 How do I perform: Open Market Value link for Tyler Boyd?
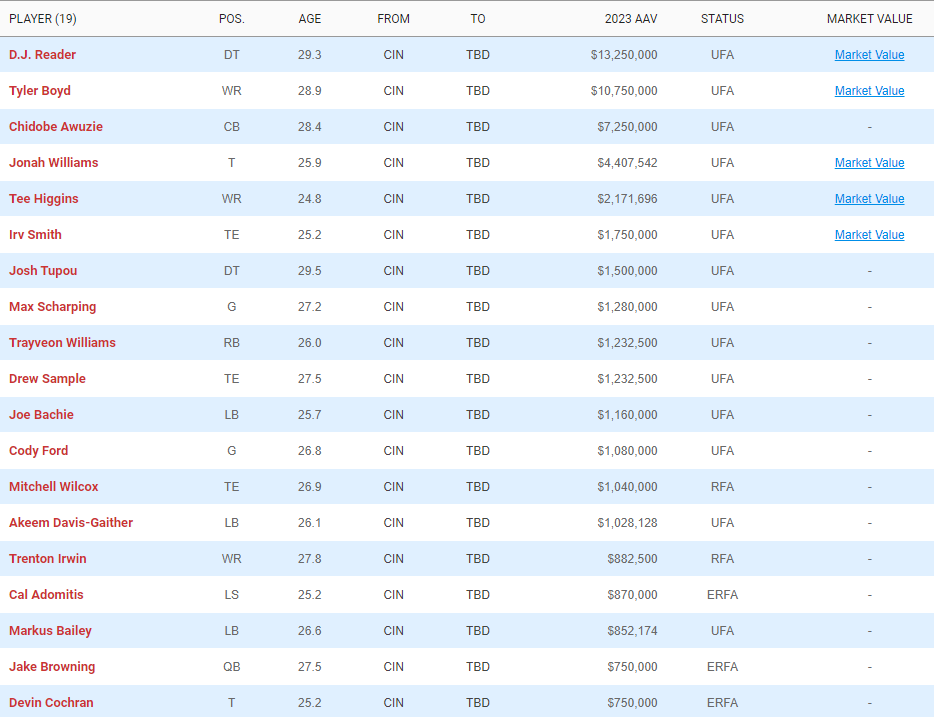(x=869, y=91)
